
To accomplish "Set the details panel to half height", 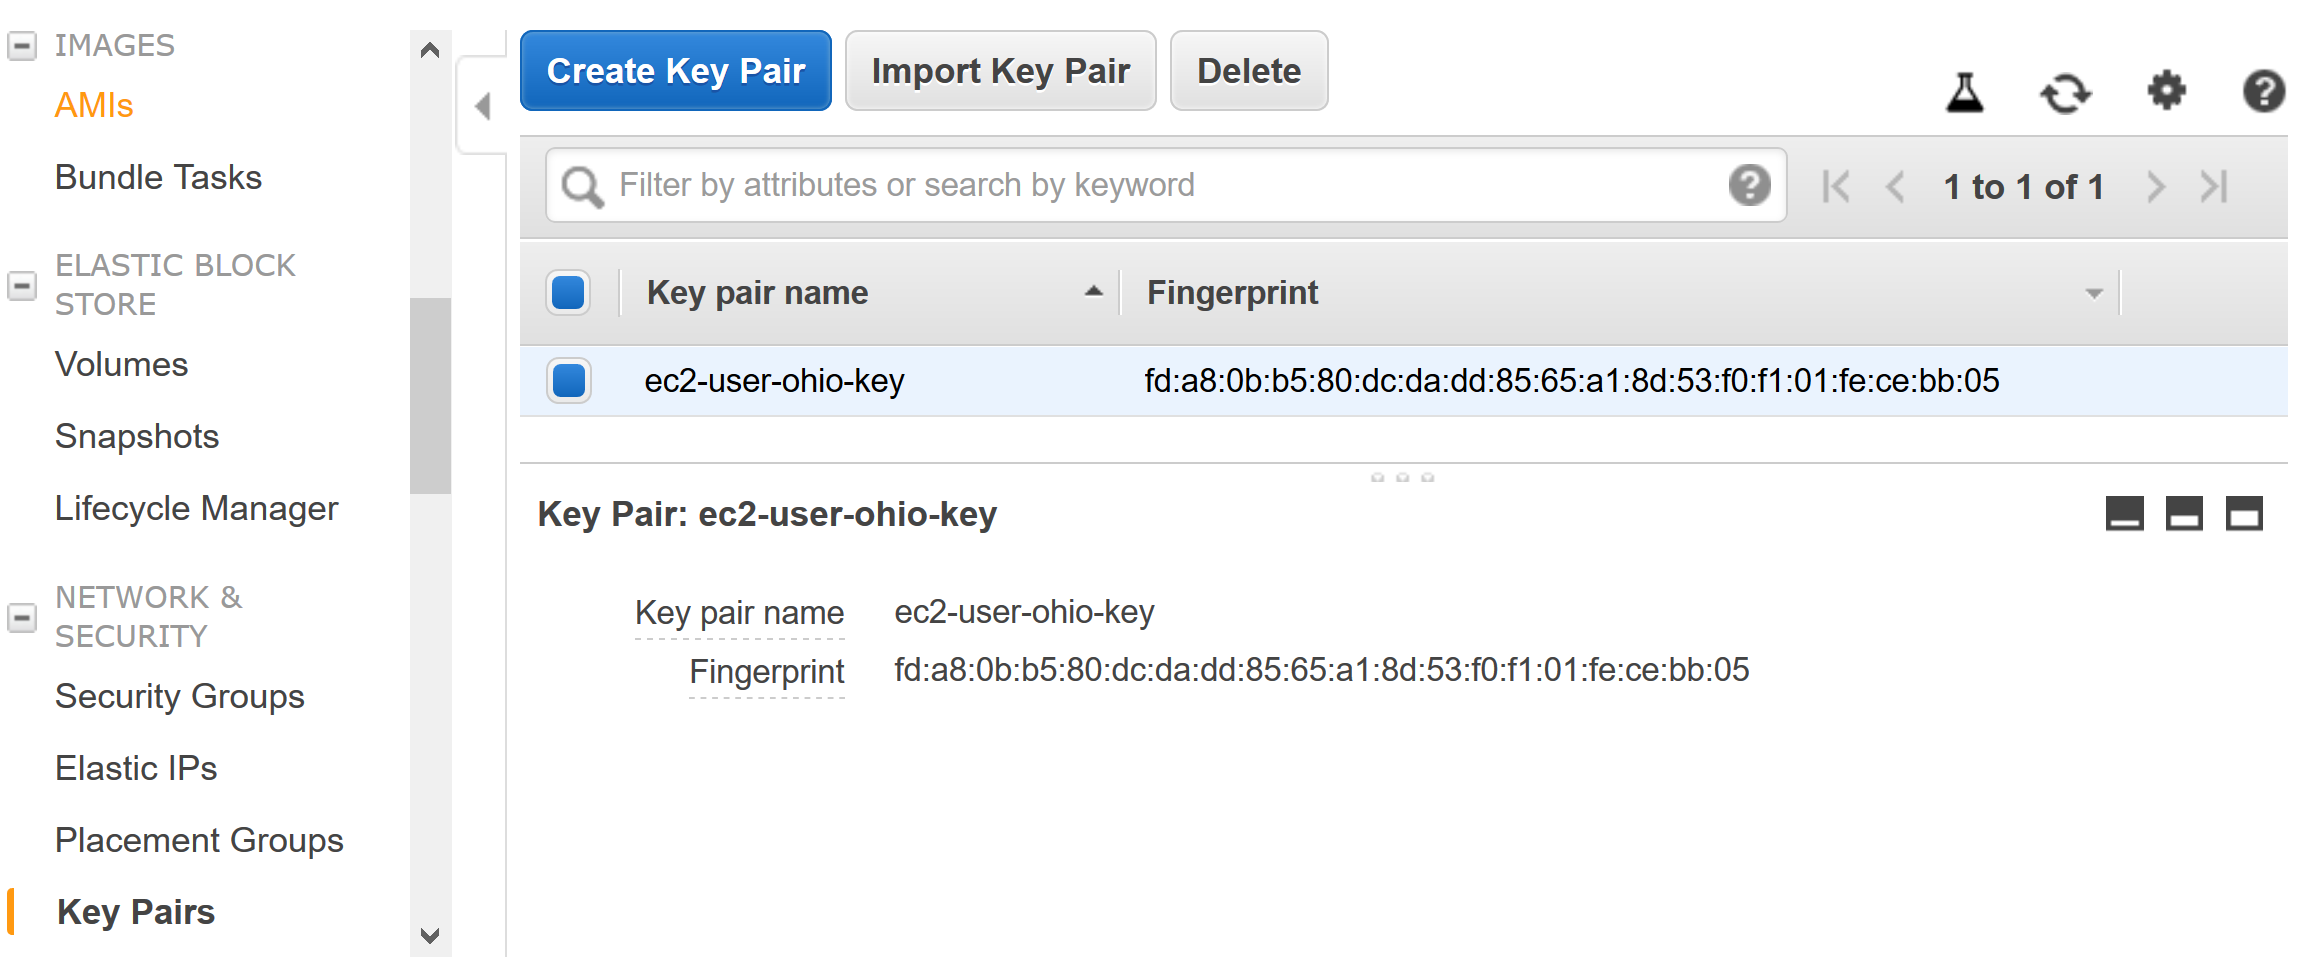I will (x=2184, y=513).
